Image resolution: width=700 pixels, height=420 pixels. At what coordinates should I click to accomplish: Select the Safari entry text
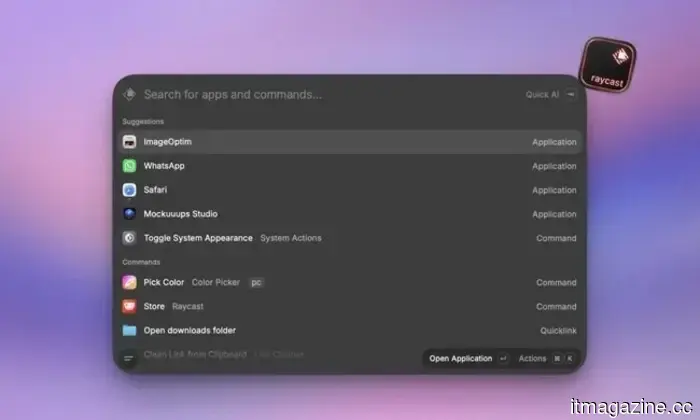[x=155, y=190]
